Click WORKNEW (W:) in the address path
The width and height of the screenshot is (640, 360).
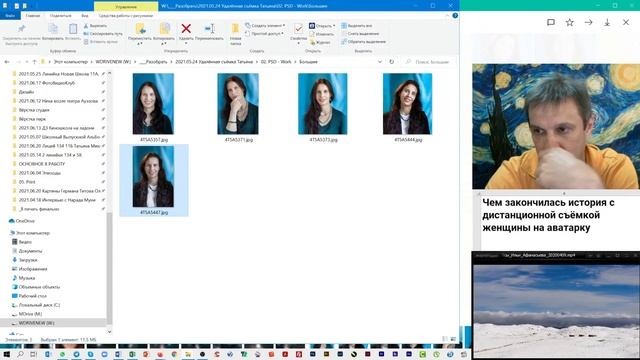coord(113,62)
